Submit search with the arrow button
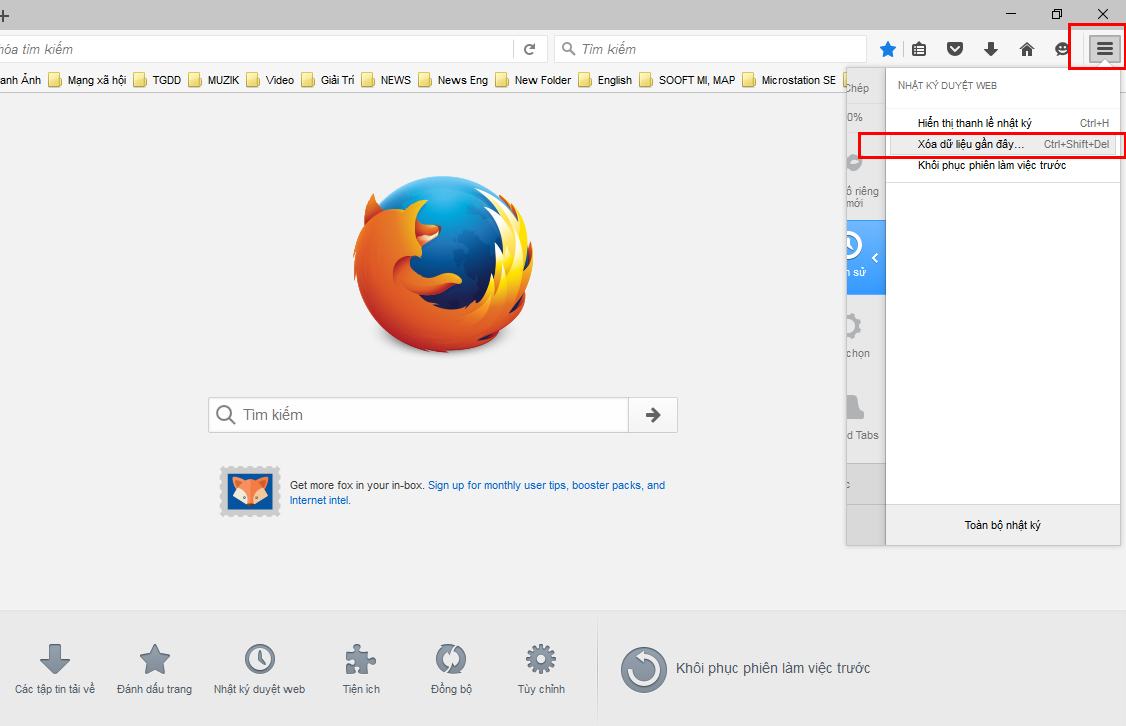 tap(653, 415)
